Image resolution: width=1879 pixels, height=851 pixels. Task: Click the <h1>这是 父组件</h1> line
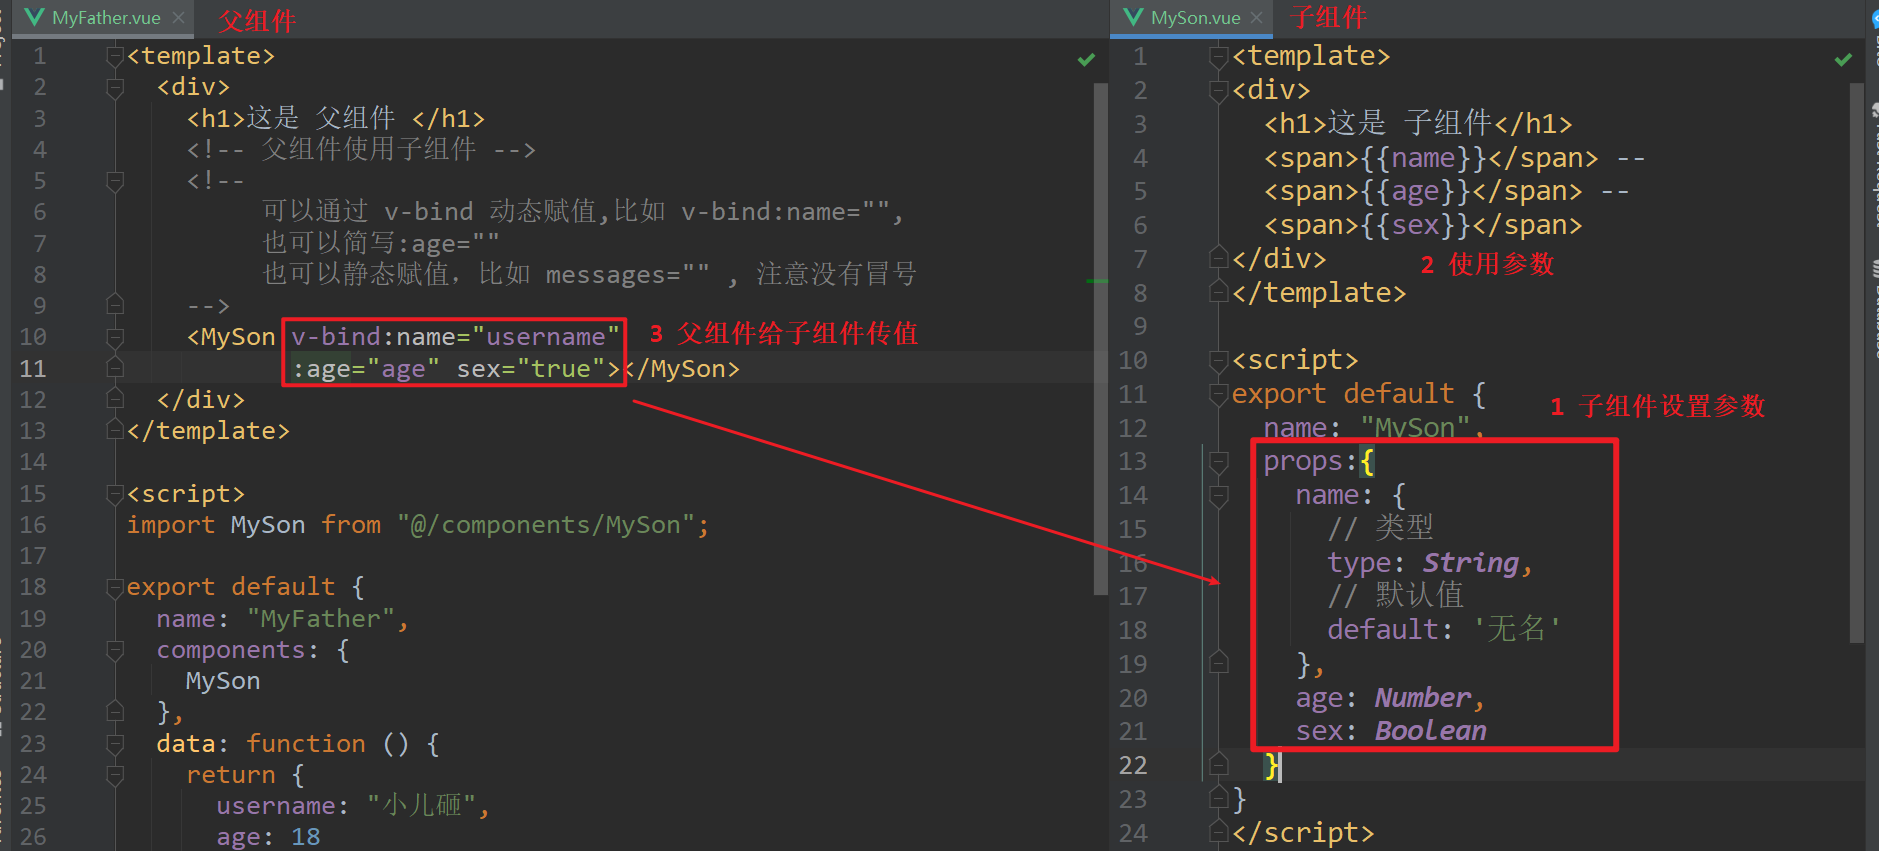[x=336, y=119]
